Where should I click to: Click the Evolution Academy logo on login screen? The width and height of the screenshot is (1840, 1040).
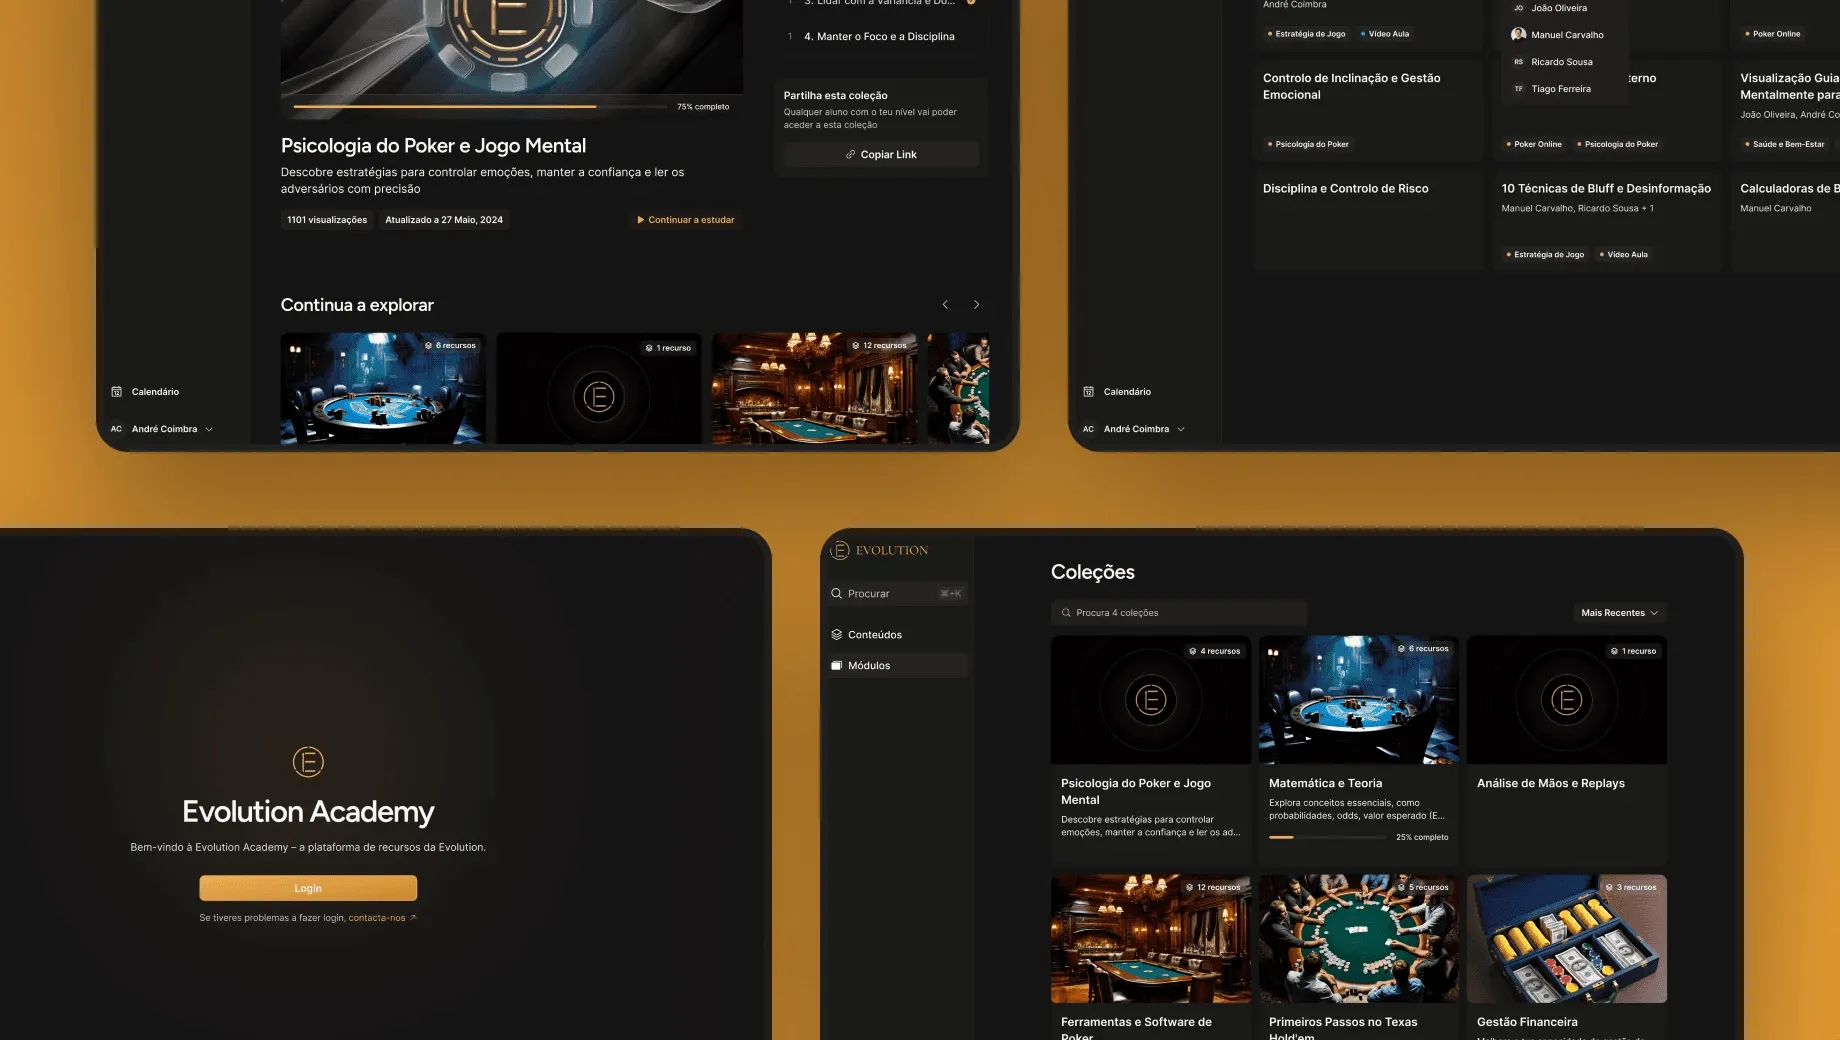308,762
